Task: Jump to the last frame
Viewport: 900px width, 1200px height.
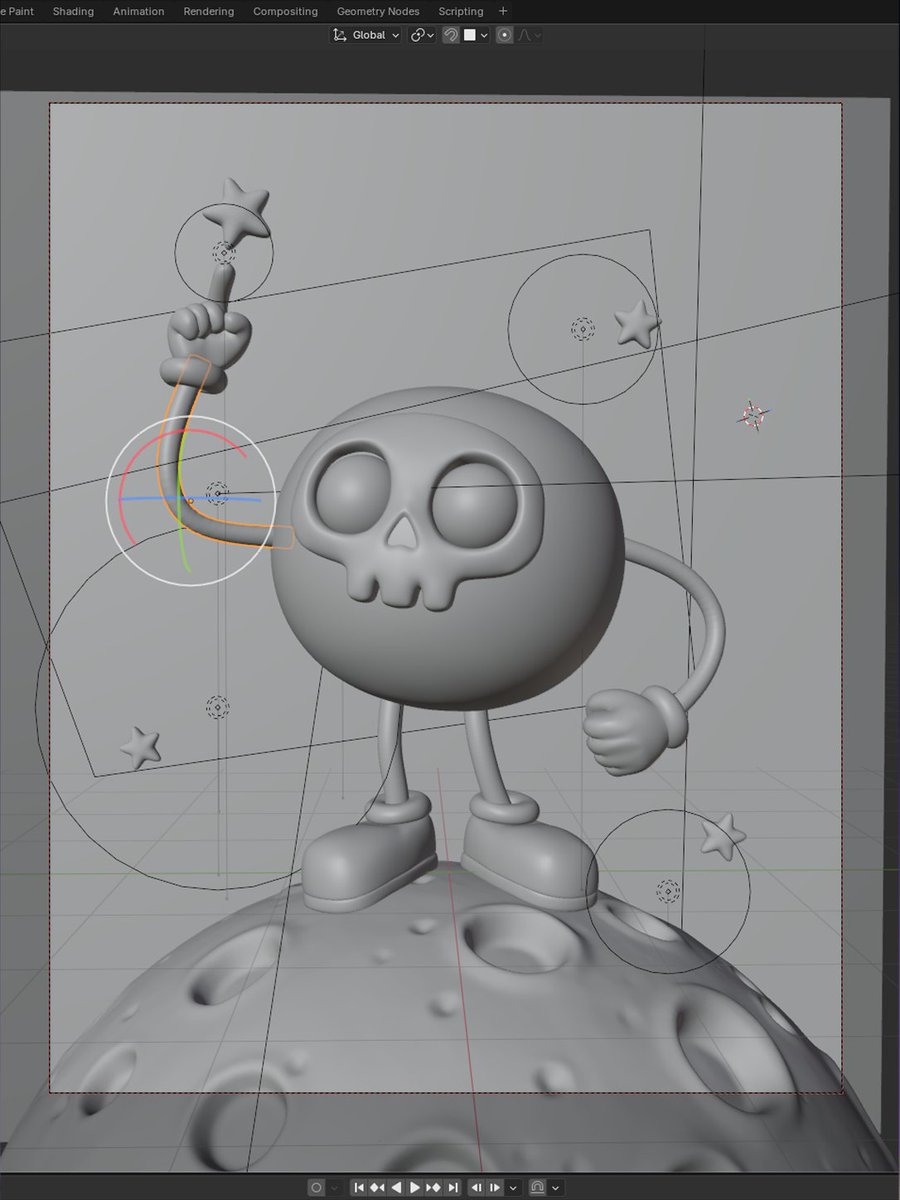Action: point(453,1187)
